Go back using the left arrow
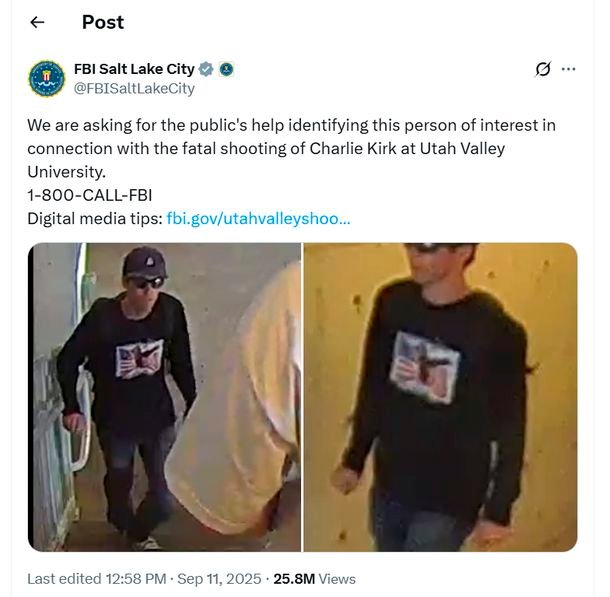This screenshot has width=610, height=597. click(37, 22)
